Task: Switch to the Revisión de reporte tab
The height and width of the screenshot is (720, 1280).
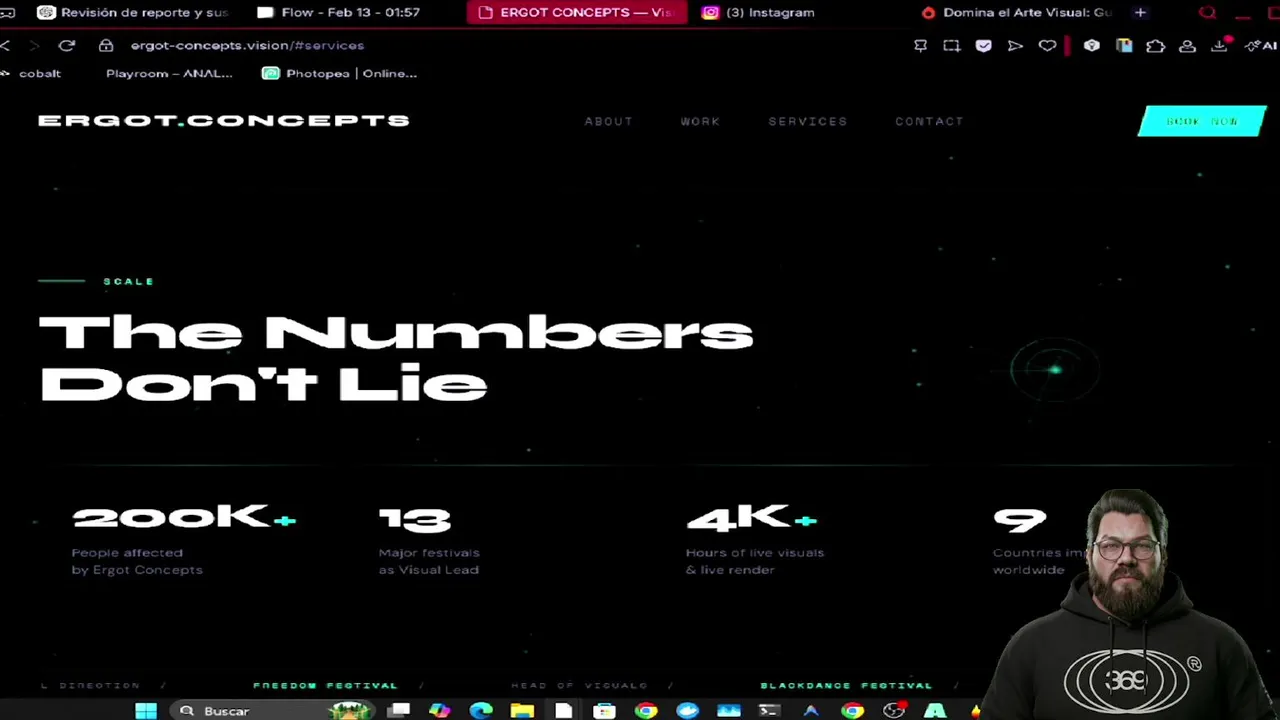Action: (x=133, y=13)
